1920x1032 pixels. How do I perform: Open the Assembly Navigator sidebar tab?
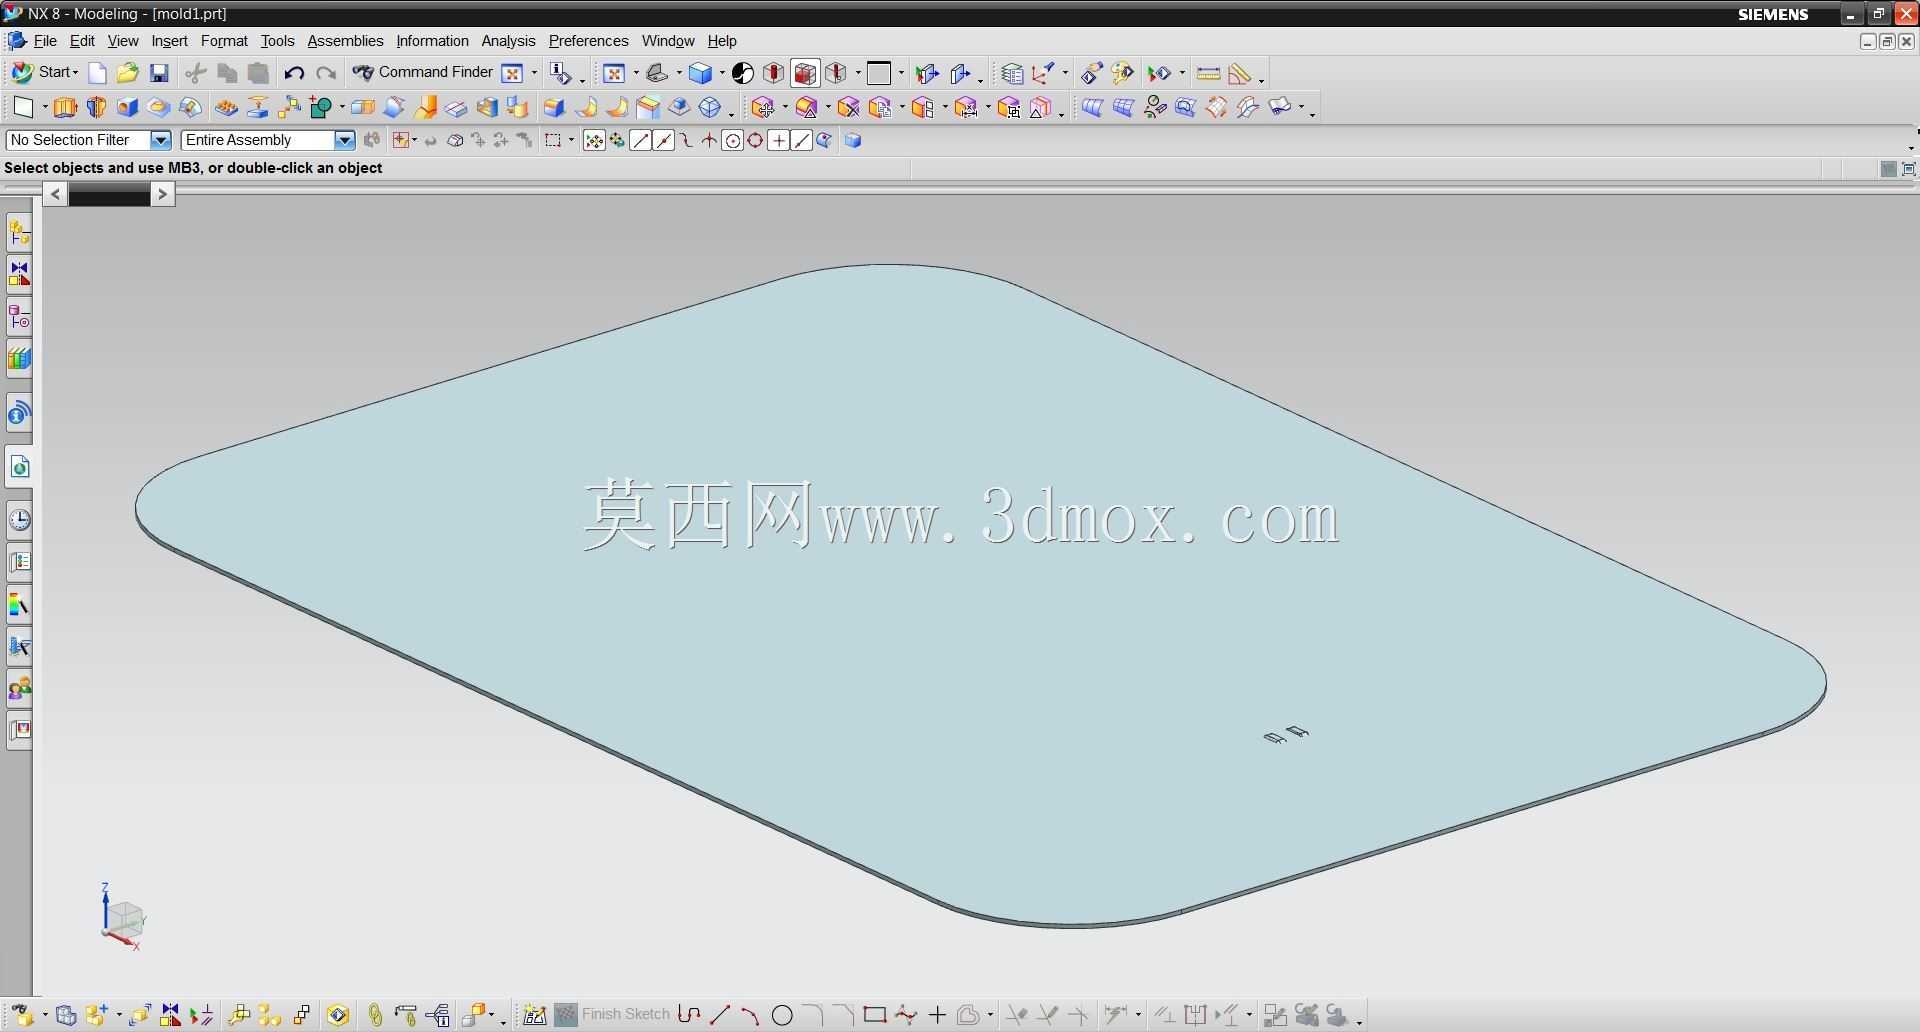[19, 232]
